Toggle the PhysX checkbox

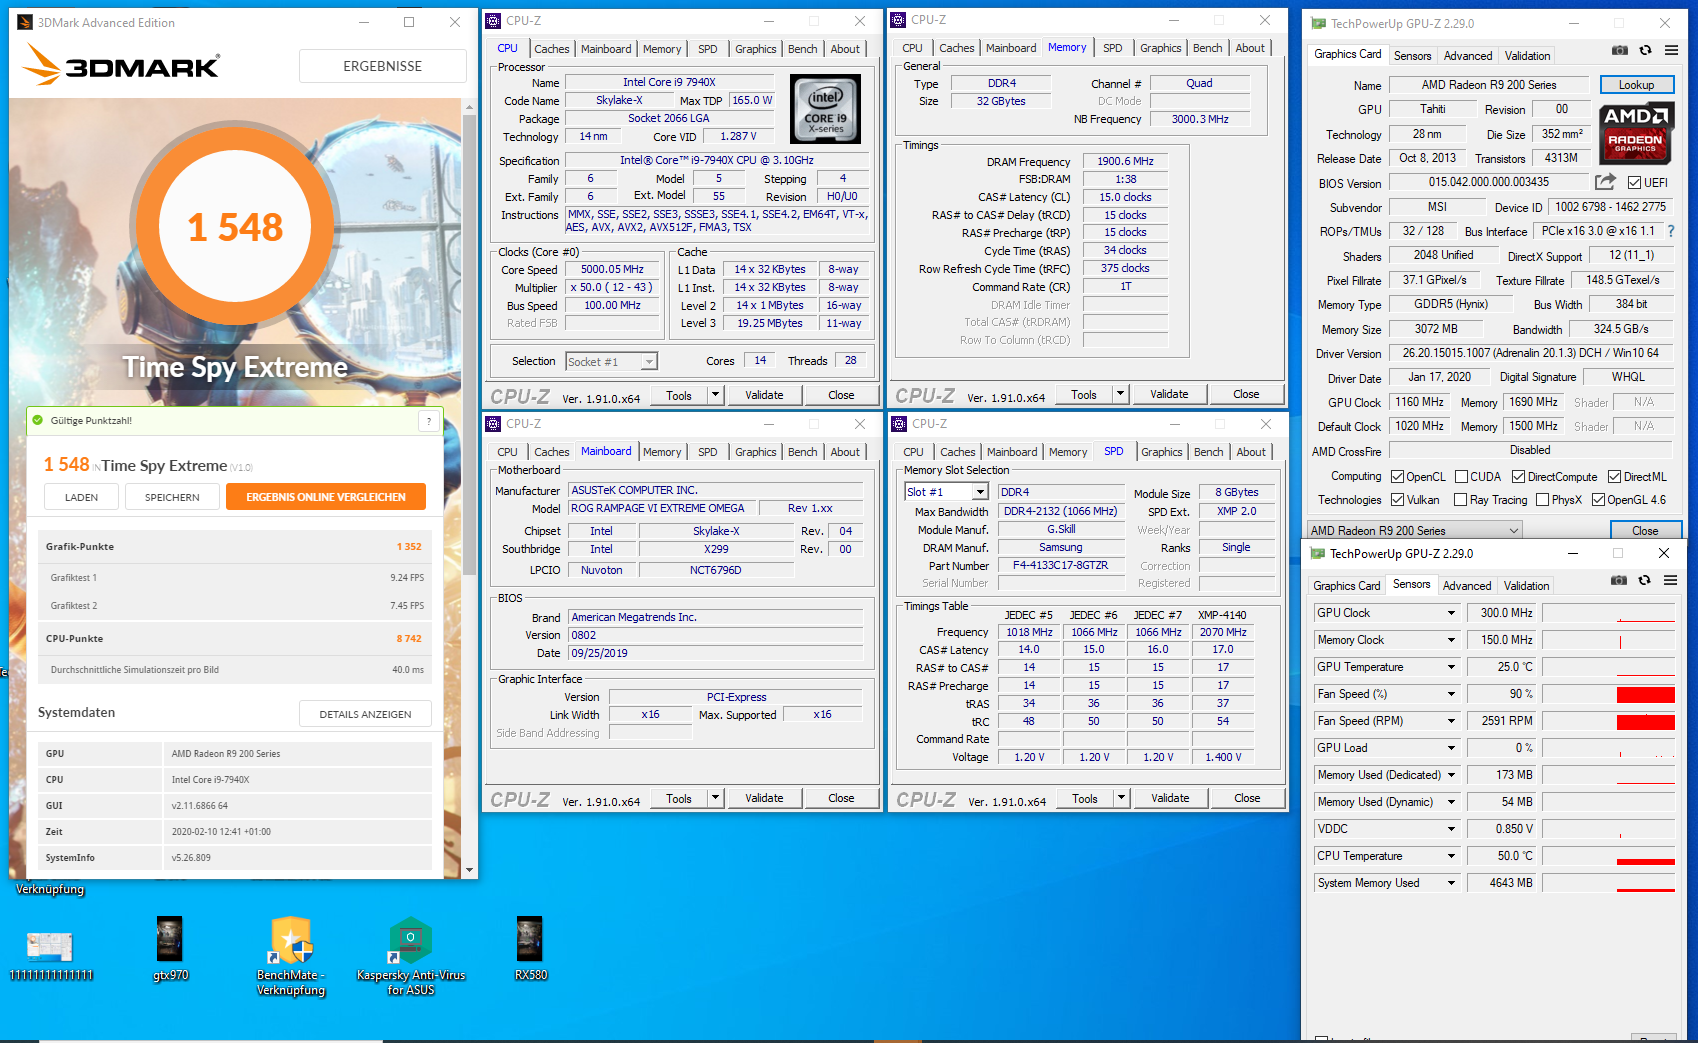click(1542, 500)
